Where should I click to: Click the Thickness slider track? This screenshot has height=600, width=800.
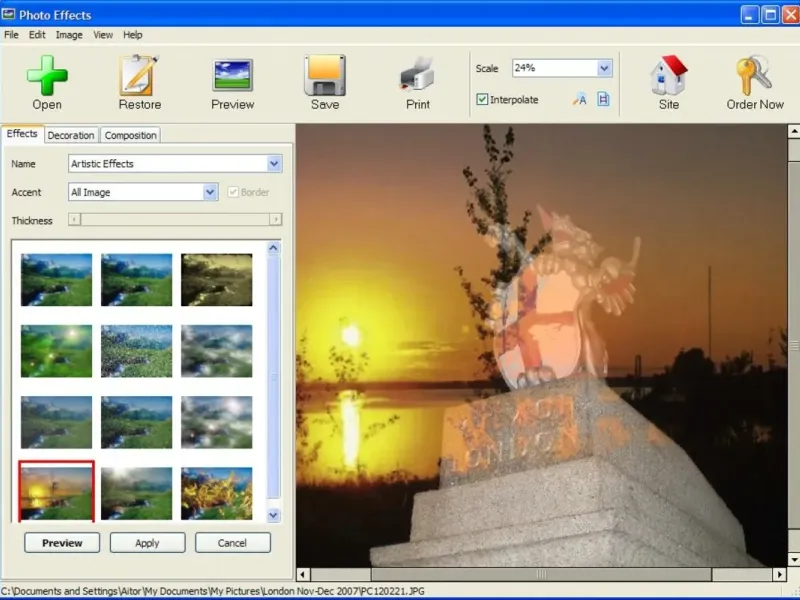point(175,220)
